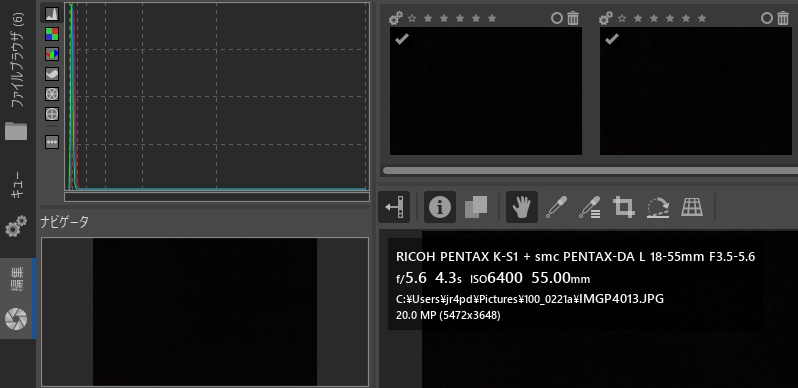Image resolution: width=798 pixels, height=388 pixels.
Task: Select the standard histogram display type
Action: point(52,14)
